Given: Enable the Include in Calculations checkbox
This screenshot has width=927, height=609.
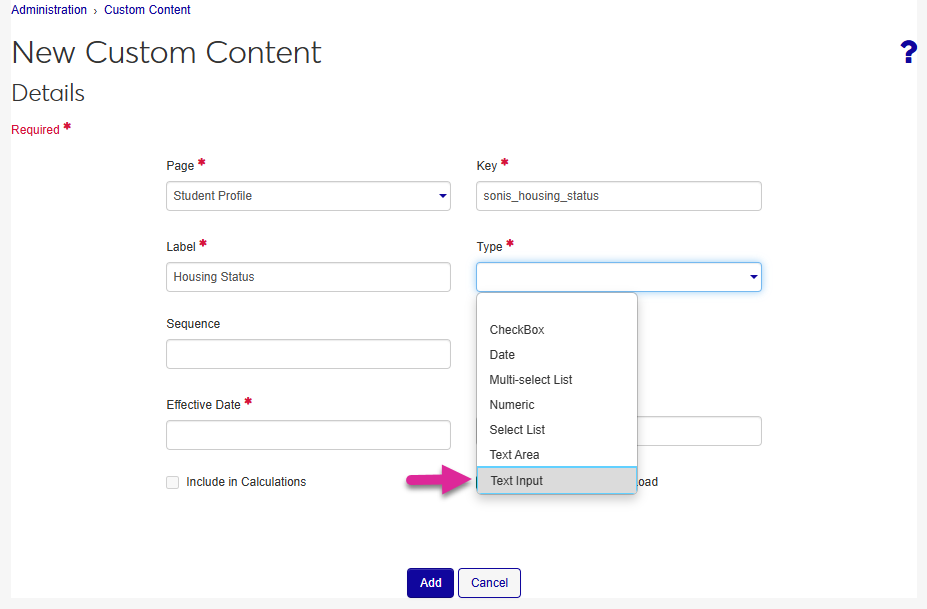Looking at the screenshot, I should click(173, 482).
